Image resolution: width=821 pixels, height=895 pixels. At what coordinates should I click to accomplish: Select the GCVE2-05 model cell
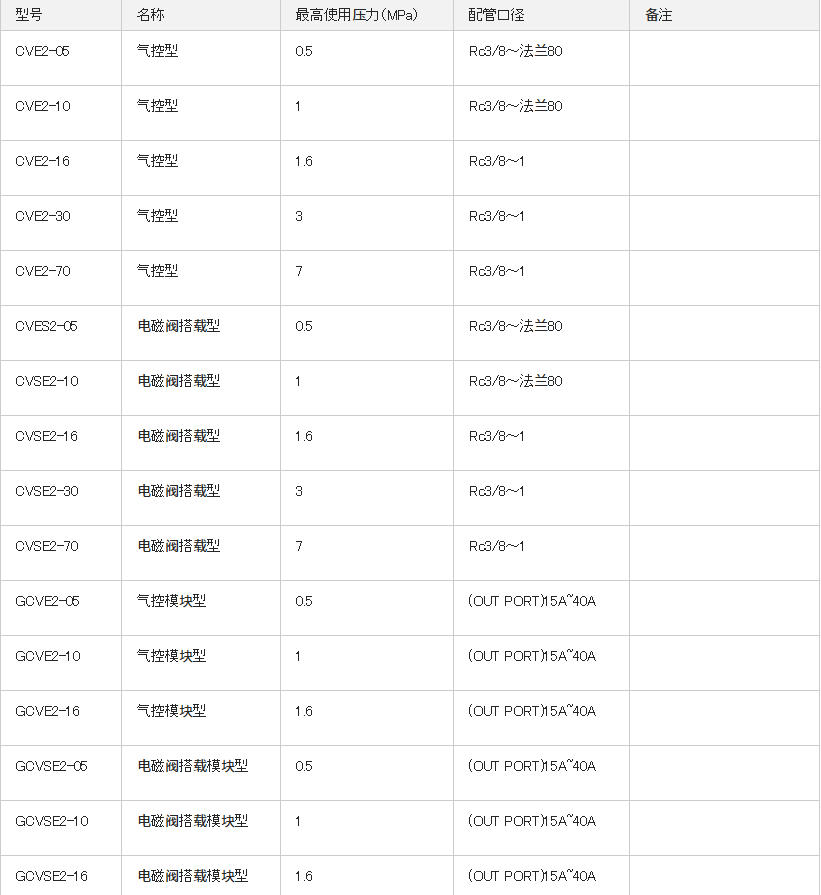[47, 601]
